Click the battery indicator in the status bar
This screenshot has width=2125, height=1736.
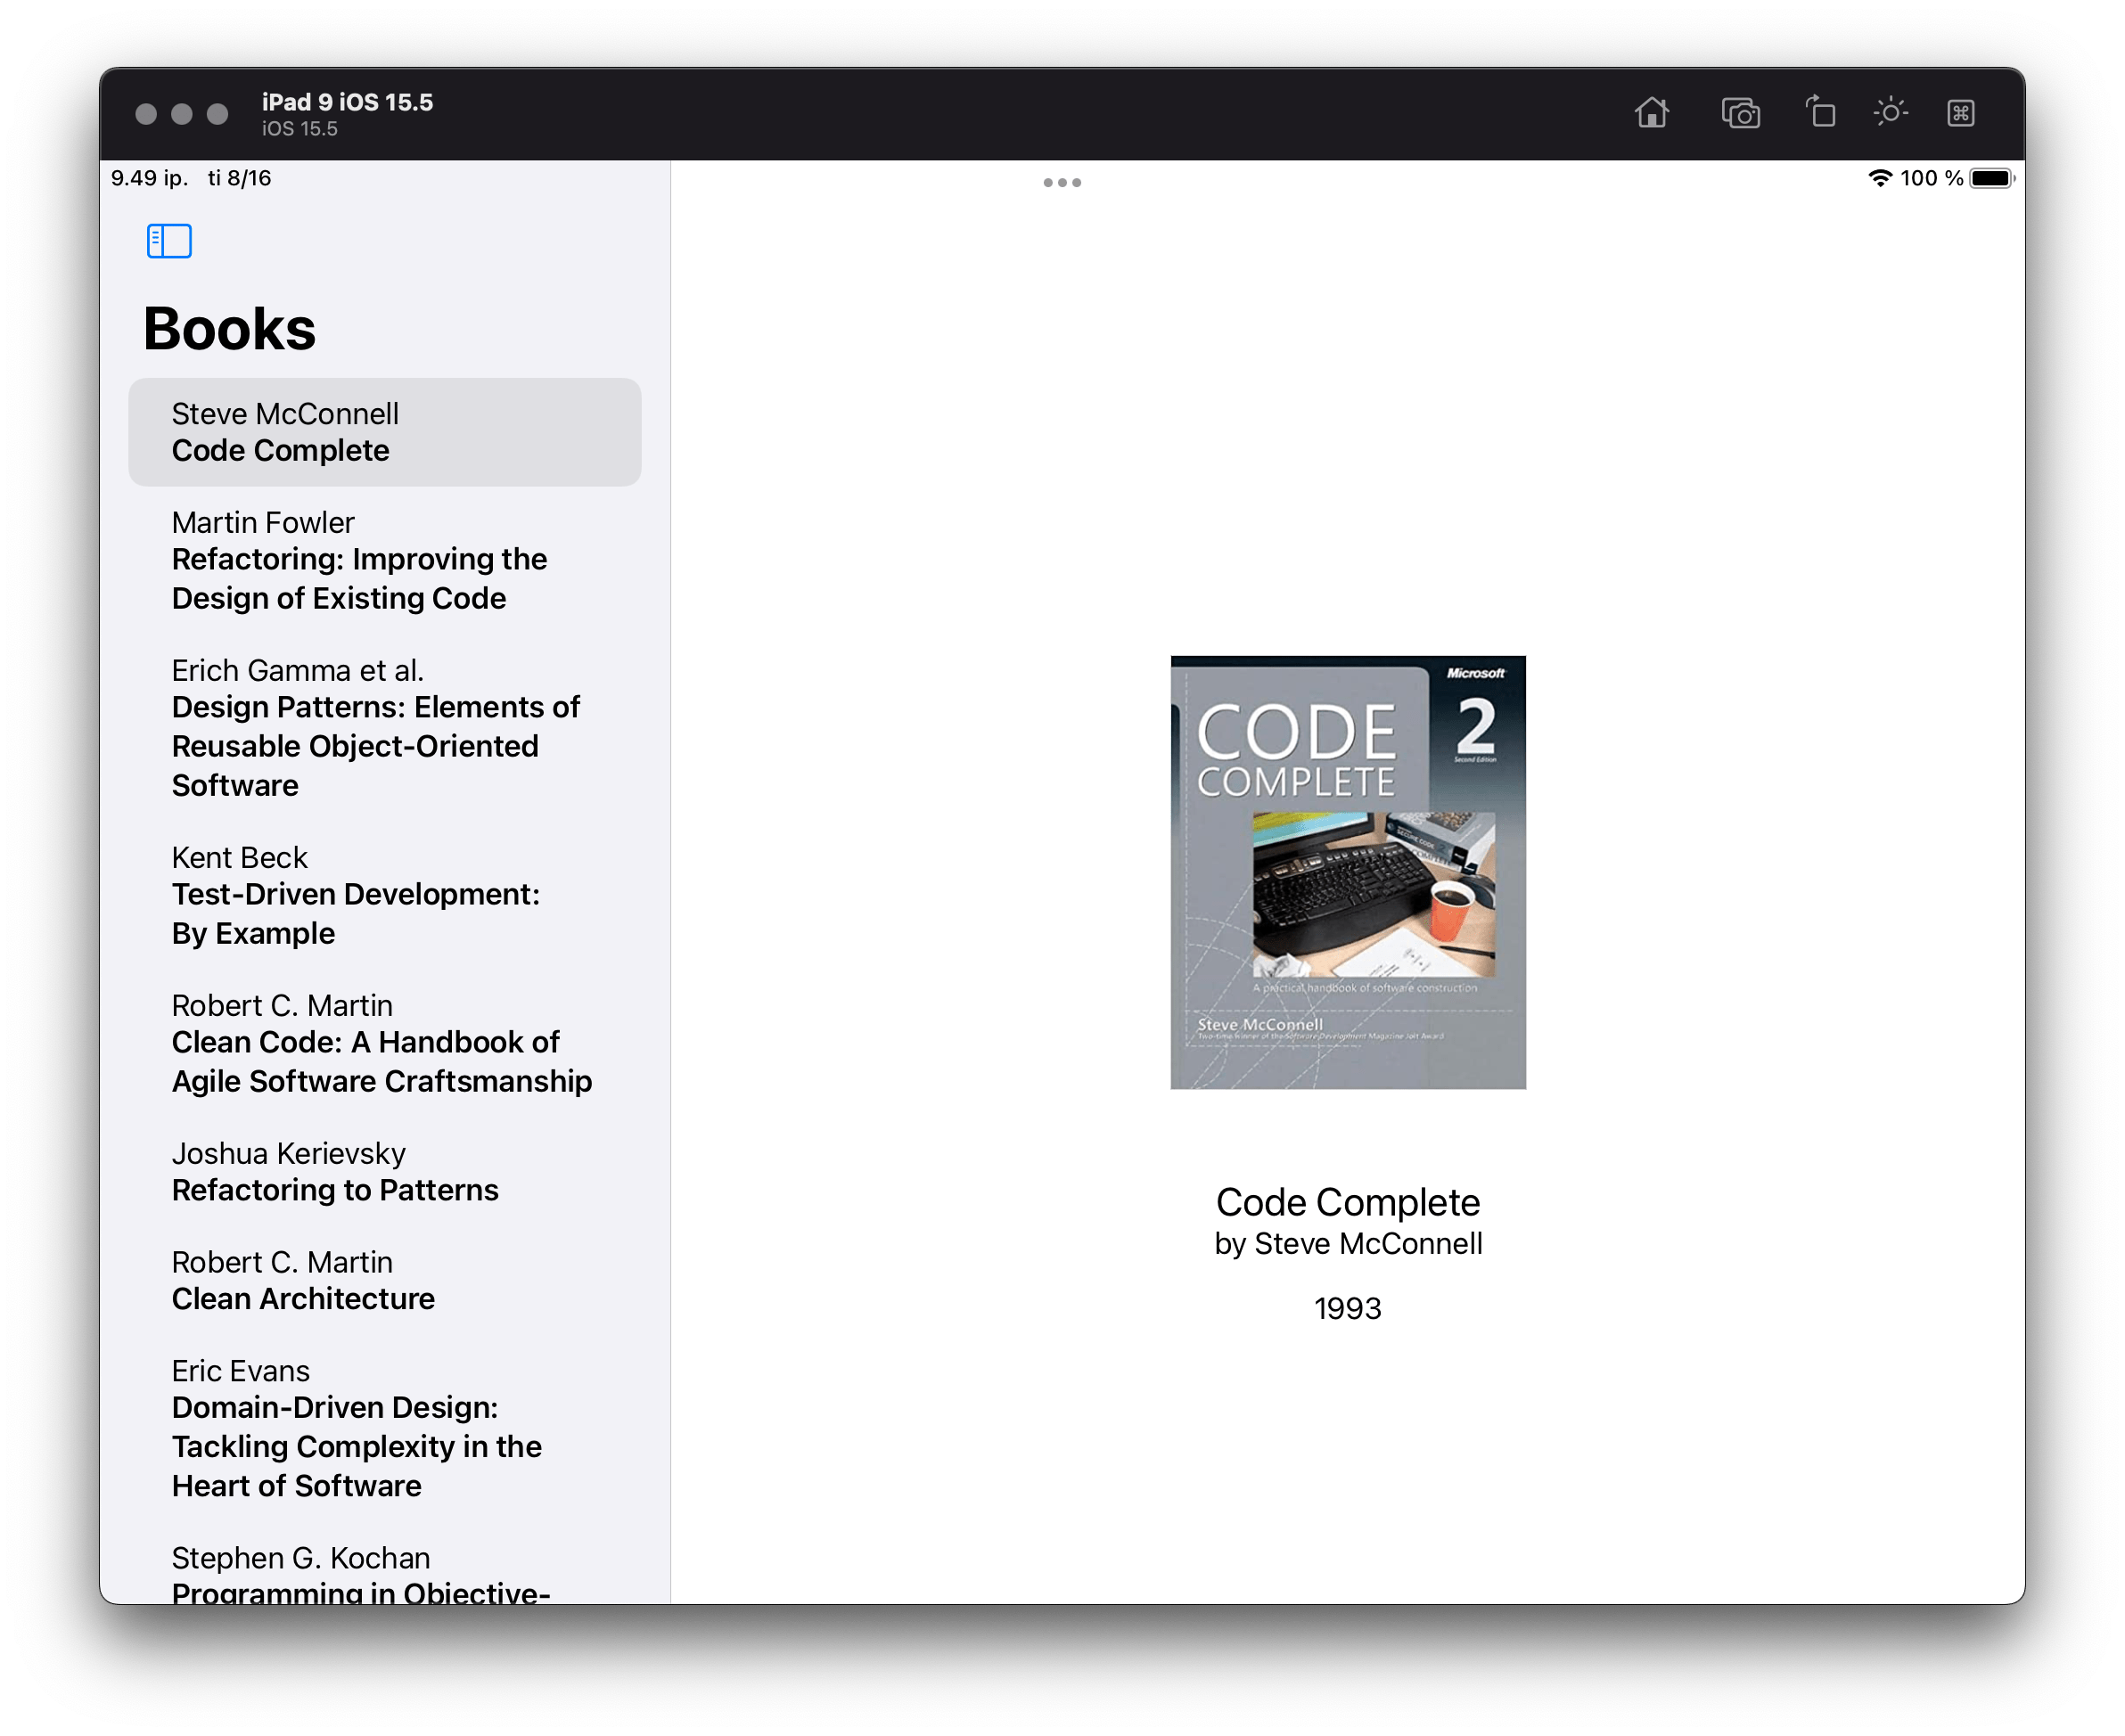click(1991, 177)
